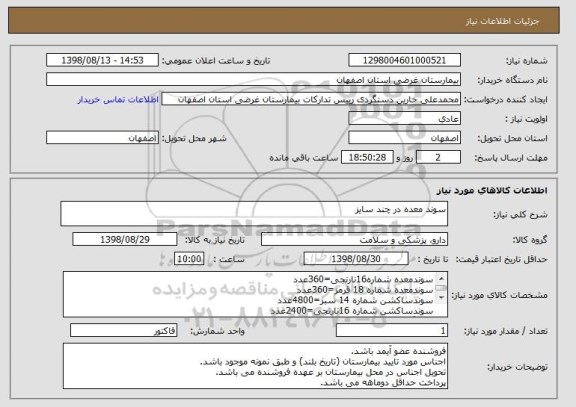Viewport: 576px width, 407px height.
Task: Click the delivery province field اصفهان
Action: [x=404, y=138]
